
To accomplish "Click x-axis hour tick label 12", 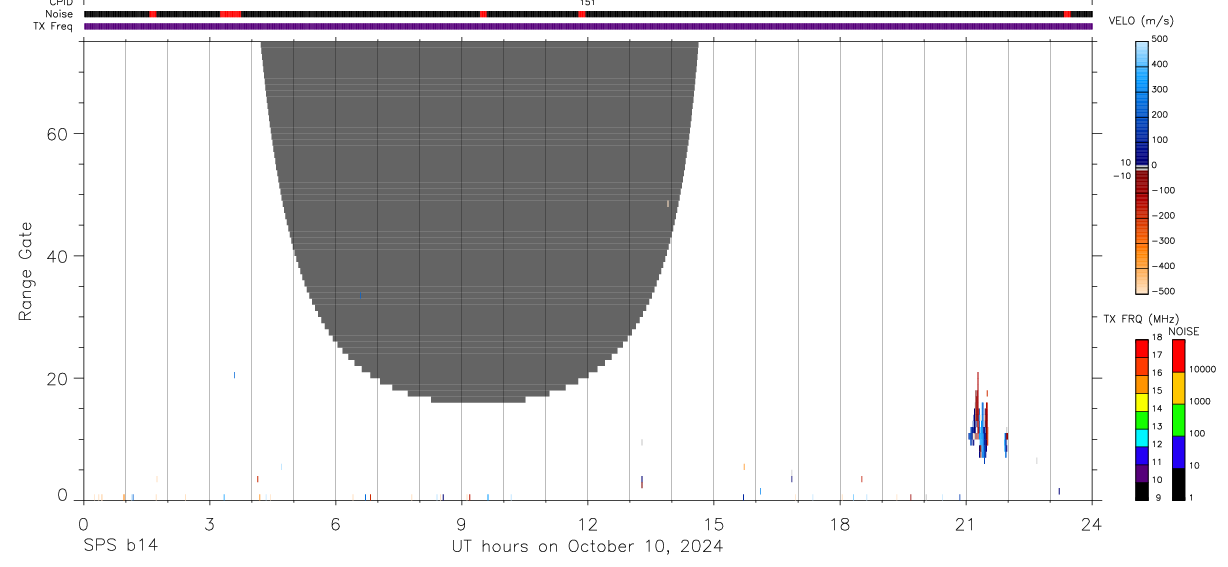I will point(587,523).
